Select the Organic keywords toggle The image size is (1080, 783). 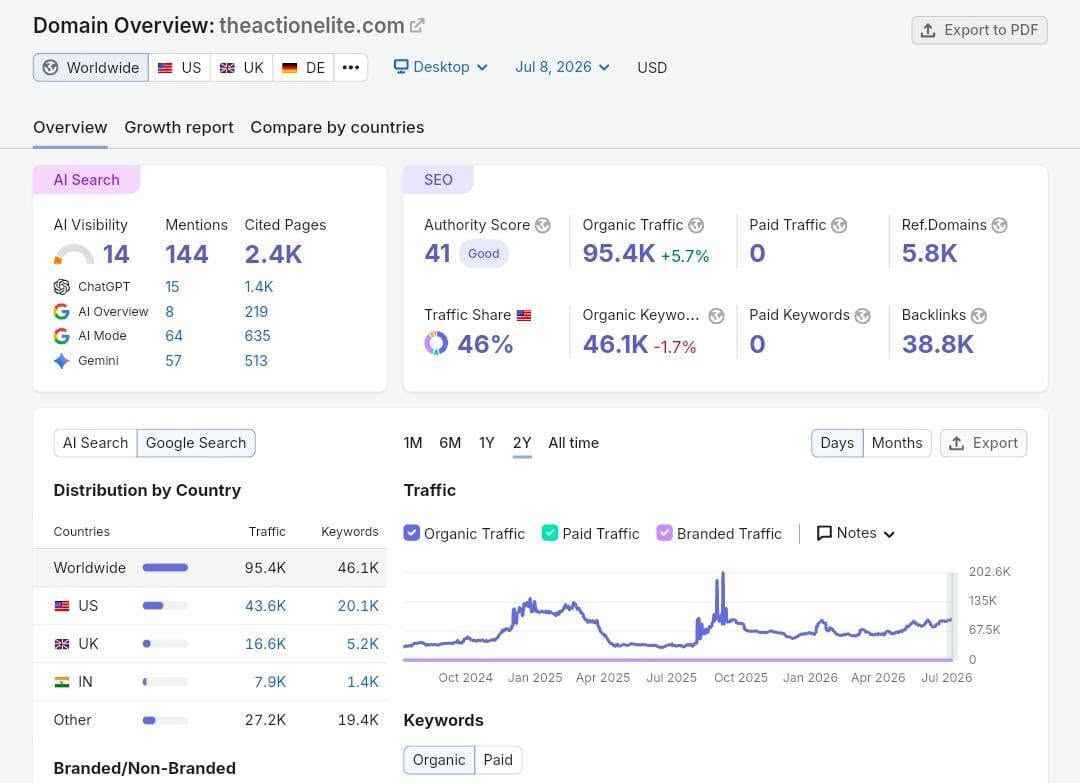pos(439,760)
